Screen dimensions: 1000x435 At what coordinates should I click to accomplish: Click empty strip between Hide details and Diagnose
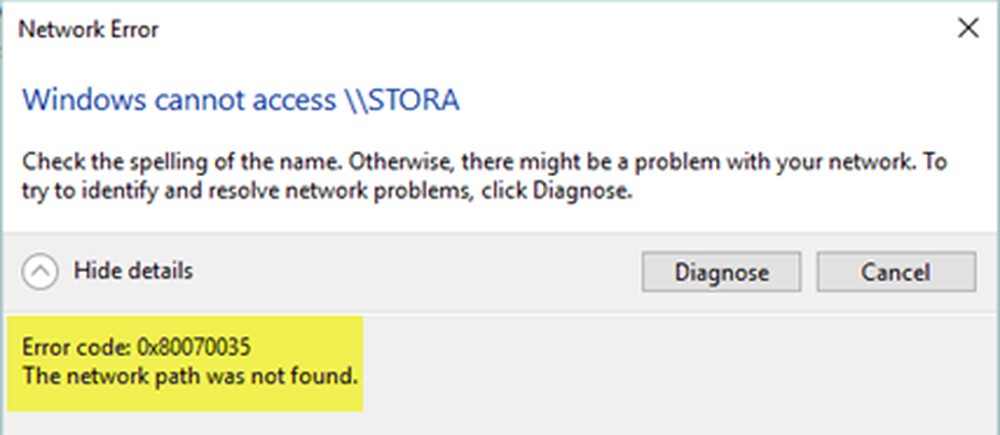pyautogui.click(x=420, y=271)
